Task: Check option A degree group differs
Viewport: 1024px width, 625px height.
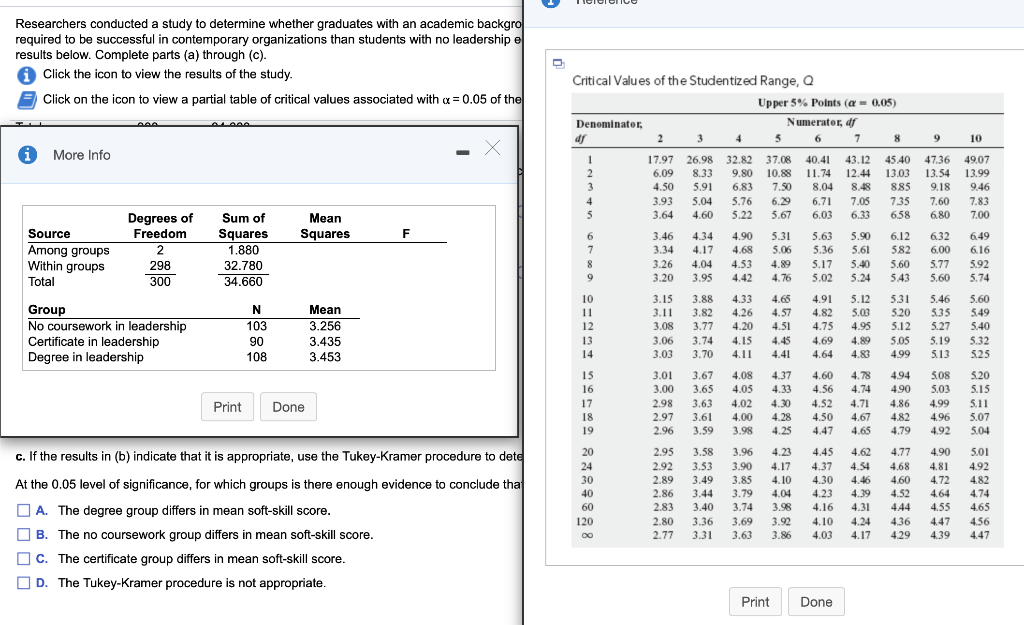Action: [24, 510]
